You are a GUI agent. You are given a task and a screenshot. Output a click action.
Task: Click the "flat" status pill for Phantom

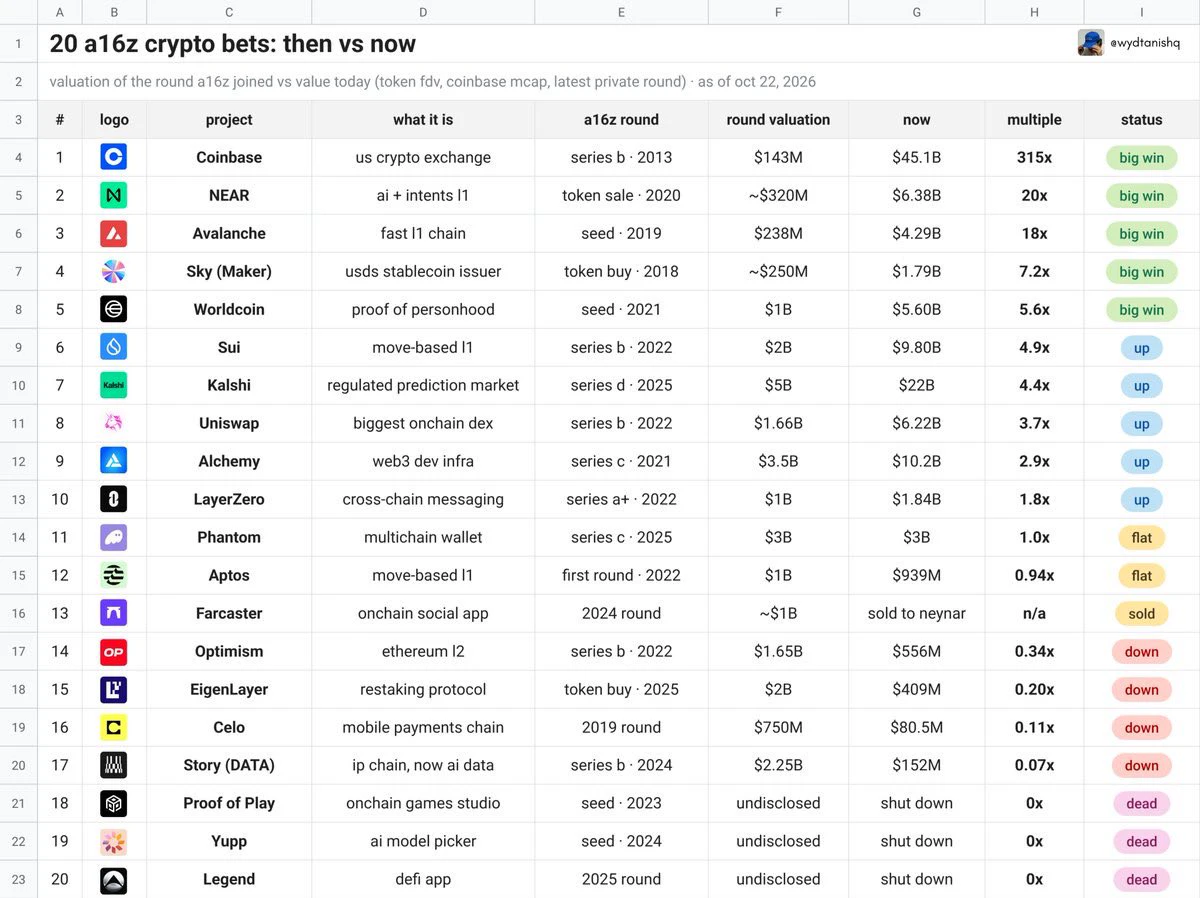click(x=1141, y=538)
